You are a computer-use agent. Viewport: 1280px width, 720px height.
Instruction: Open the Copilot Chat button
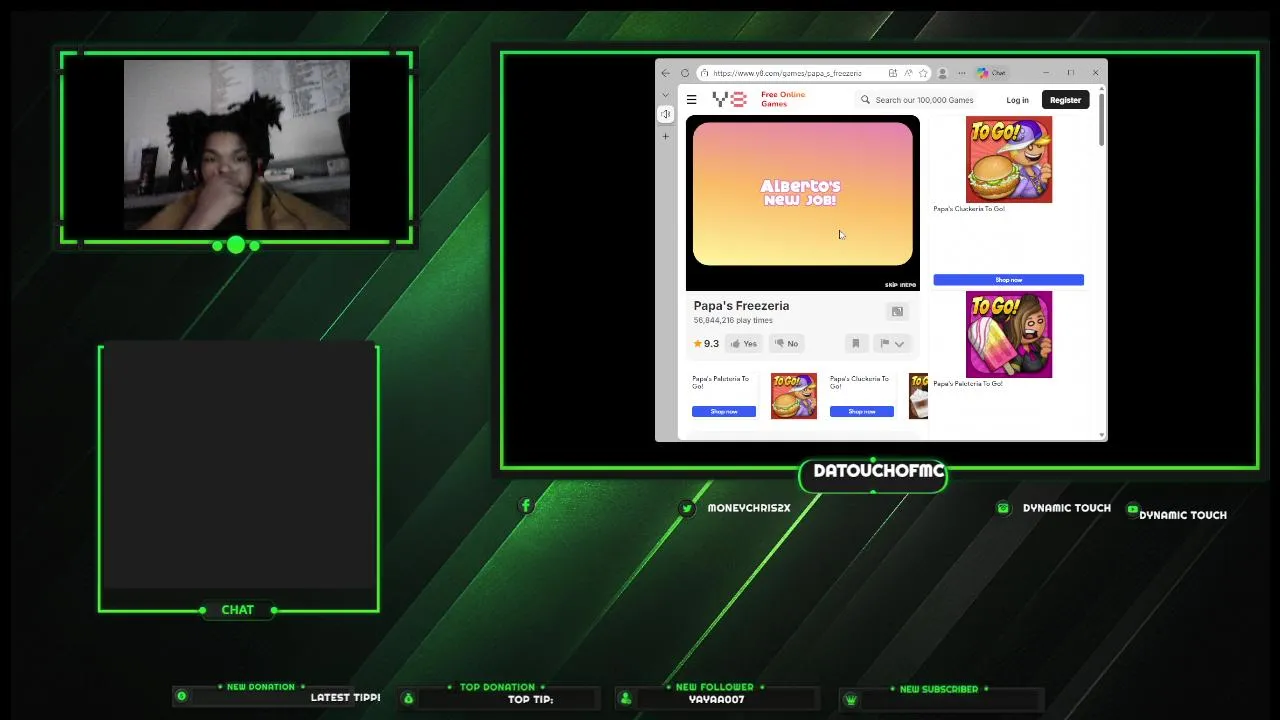coord(992,73)
